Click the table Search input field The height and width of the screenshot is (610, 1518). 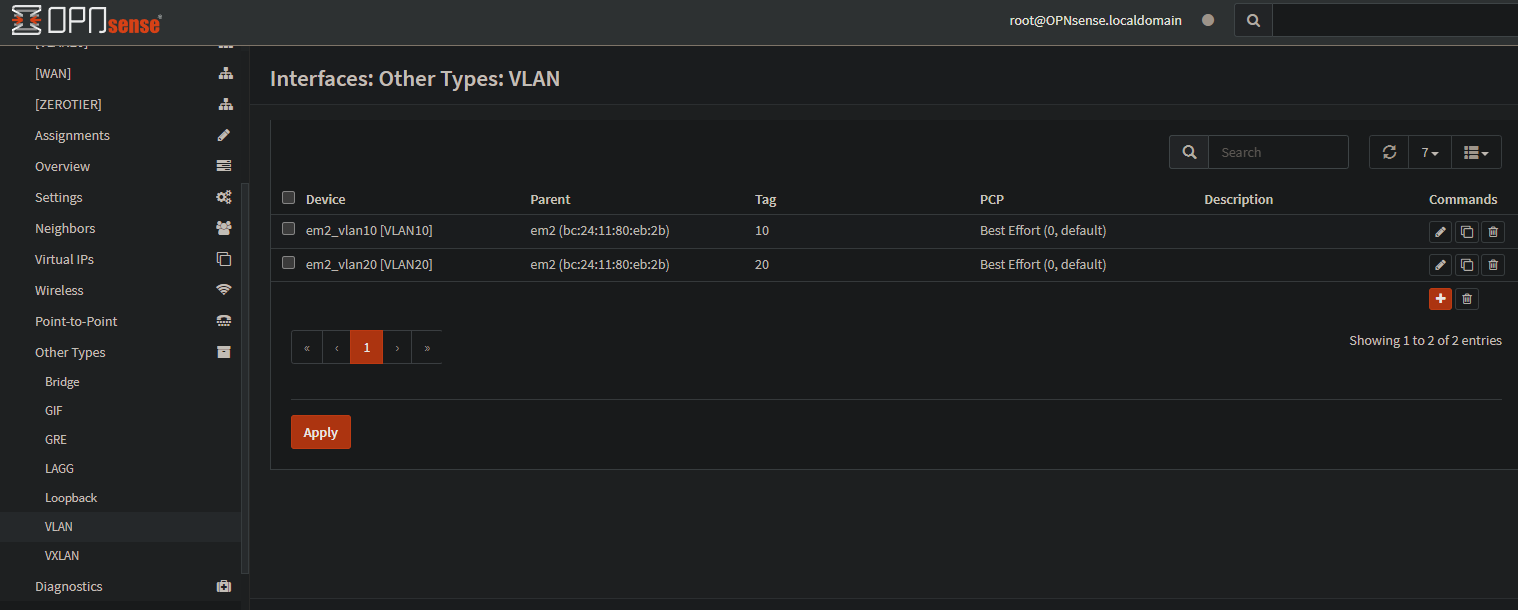click(1278, 152)
